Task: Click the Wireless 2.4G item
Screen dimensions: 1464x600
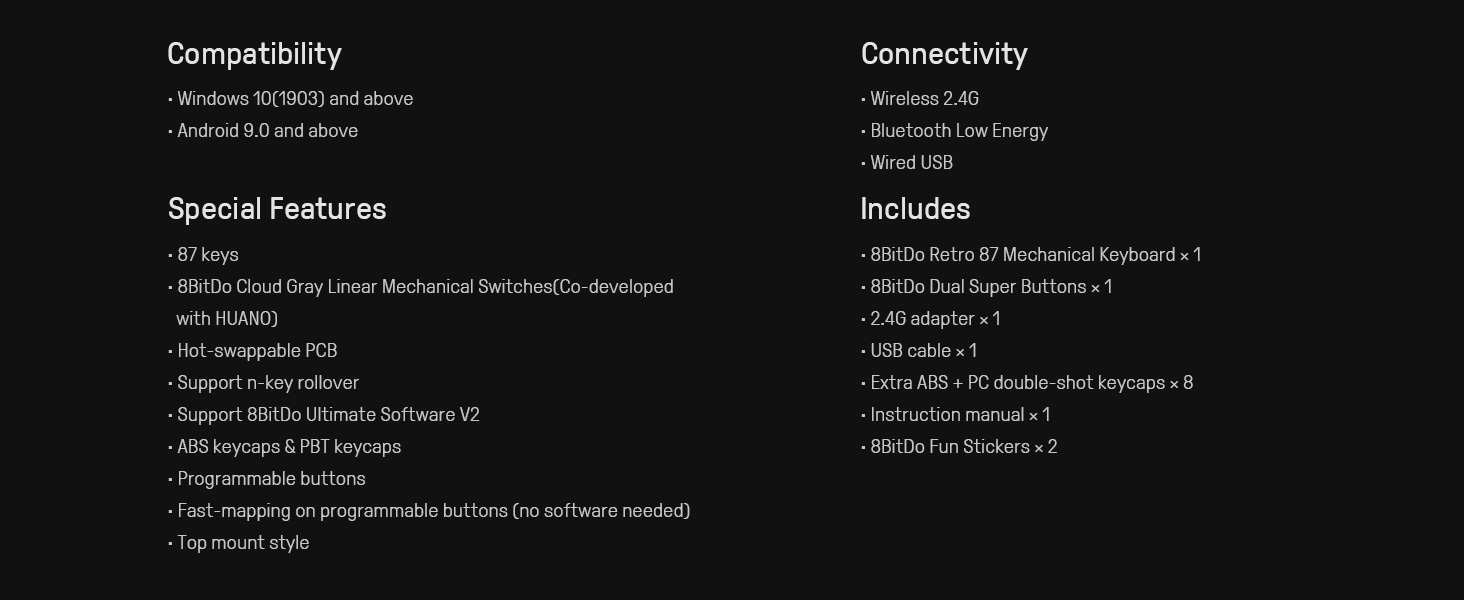Action: [920, 99]
